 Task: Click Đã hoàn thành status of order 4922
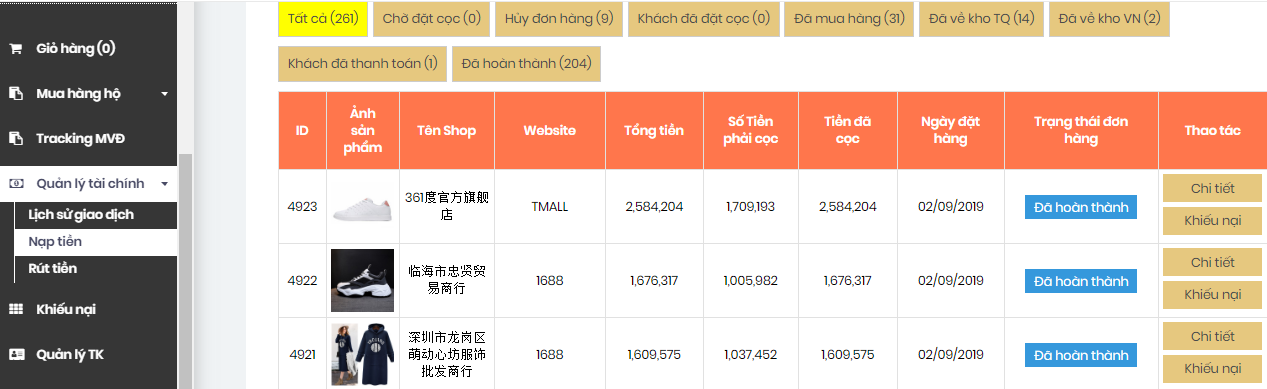point(1081,281)
